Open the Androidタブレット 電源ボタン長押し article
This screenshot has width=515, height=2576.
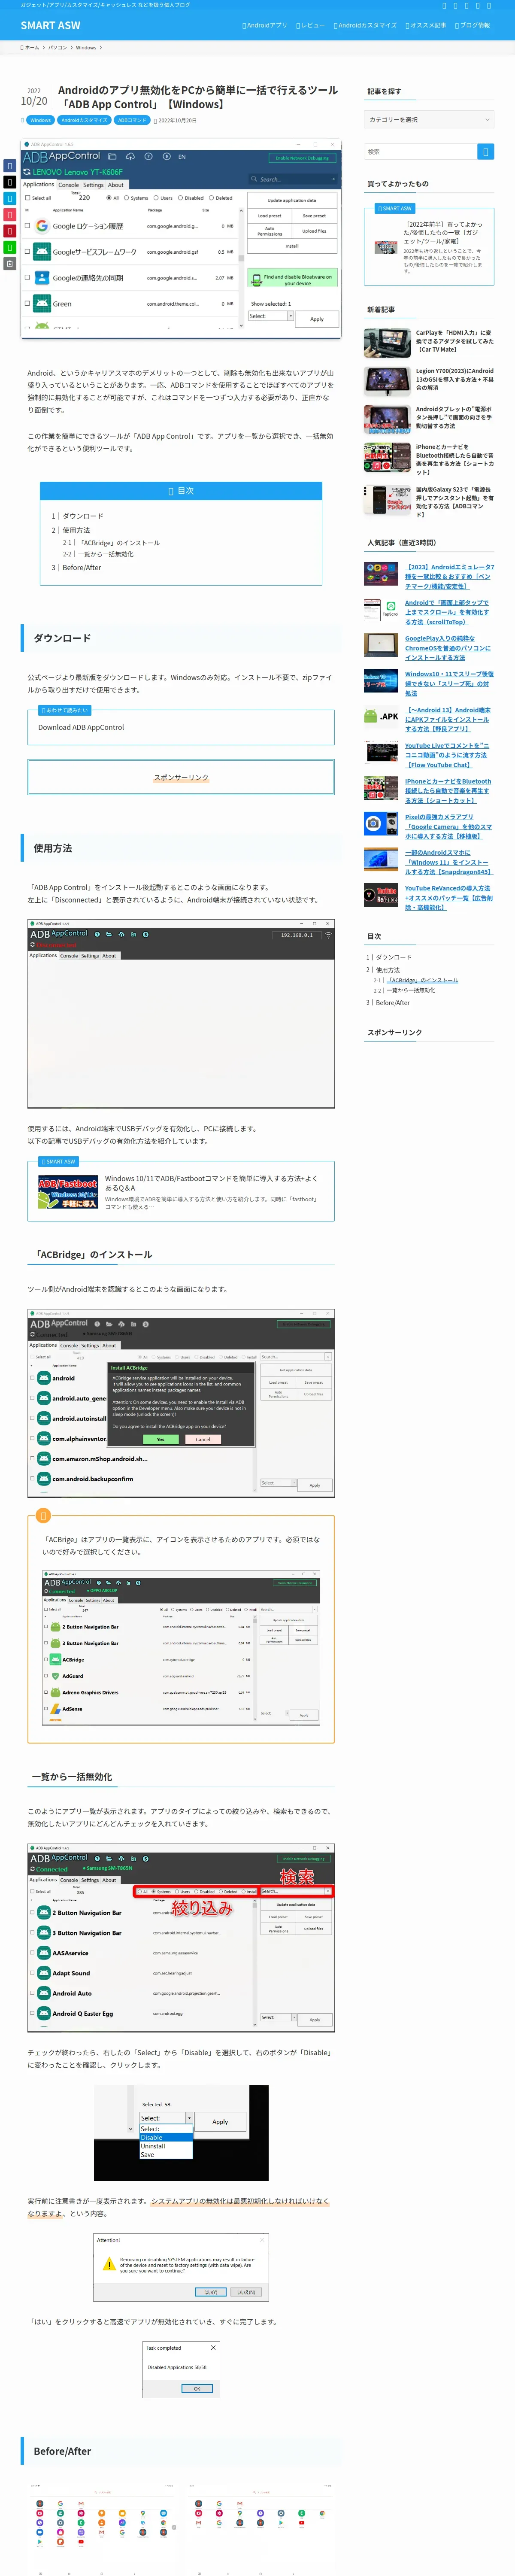click(454, 417)
